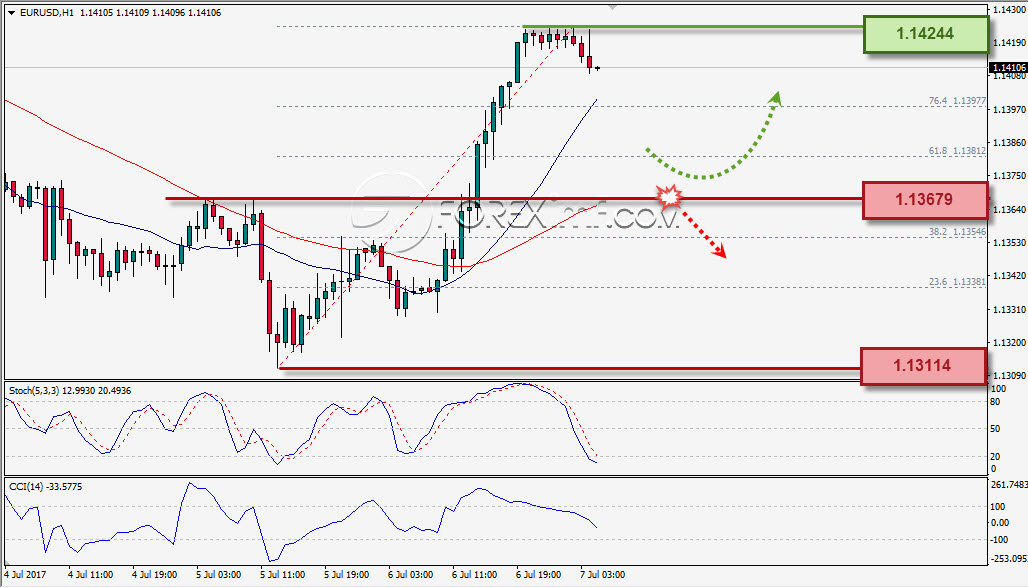1028x588 pixels.
Task: Click the Fibonacci label 23.6 1.13381
Action: [x=957, y=282]
